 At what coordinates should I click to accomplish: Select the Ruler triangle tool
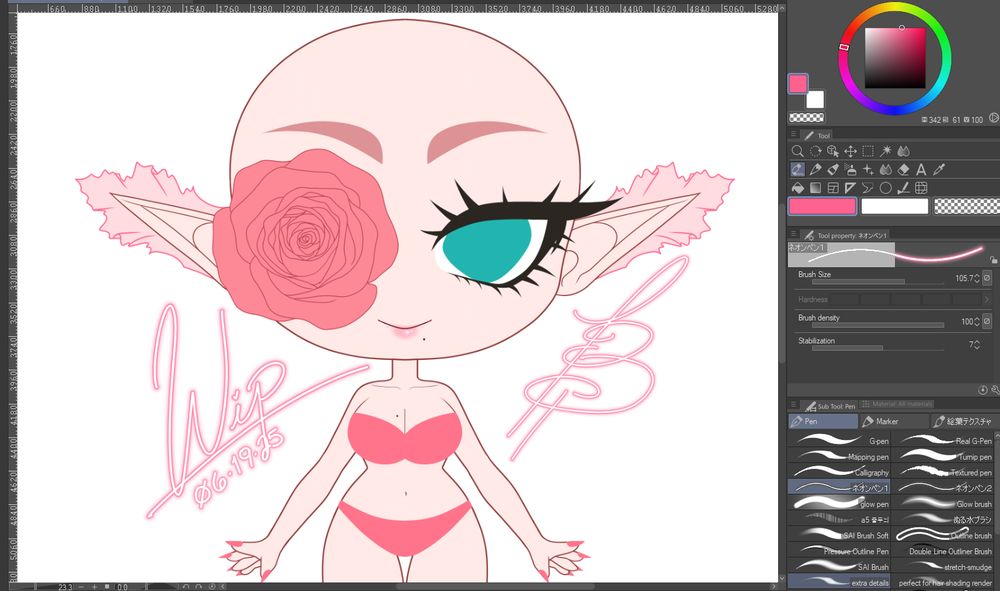click(850, 188)
